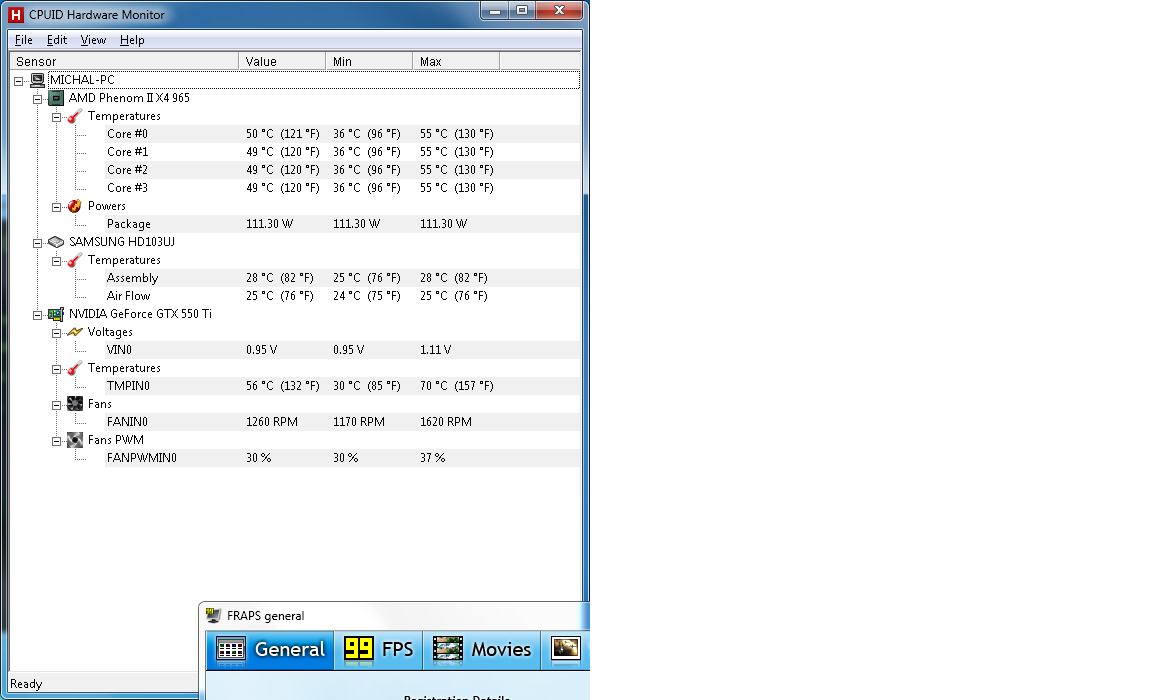Screen dimensions: 1152x700
Task: Click the Powers flame icon
Action: point(75,206)
